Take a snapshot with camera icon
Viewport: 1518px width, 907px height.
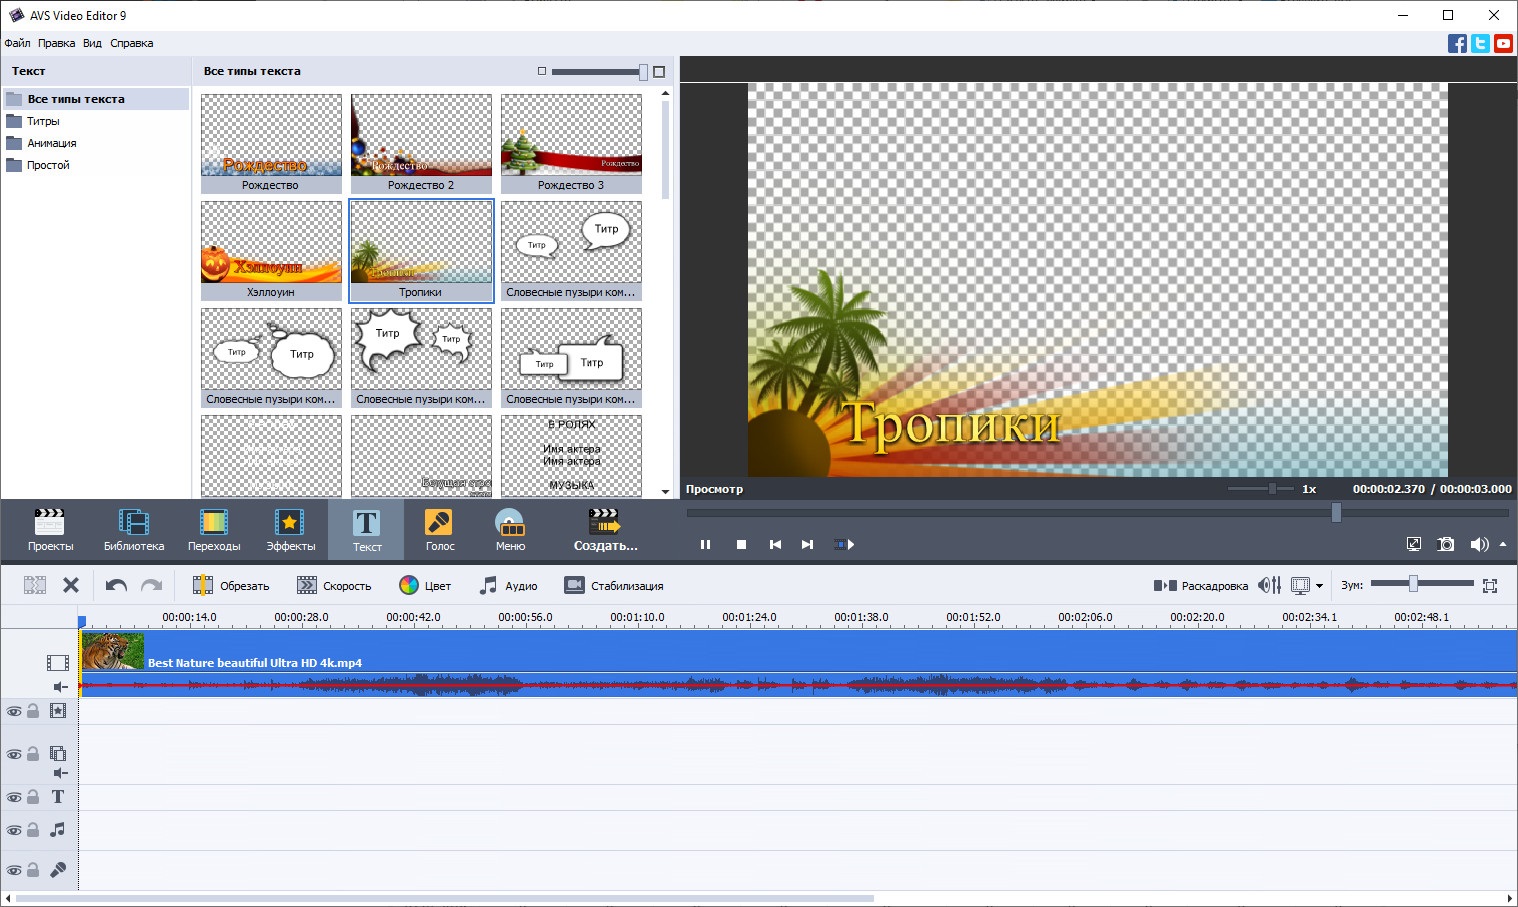1446,544
